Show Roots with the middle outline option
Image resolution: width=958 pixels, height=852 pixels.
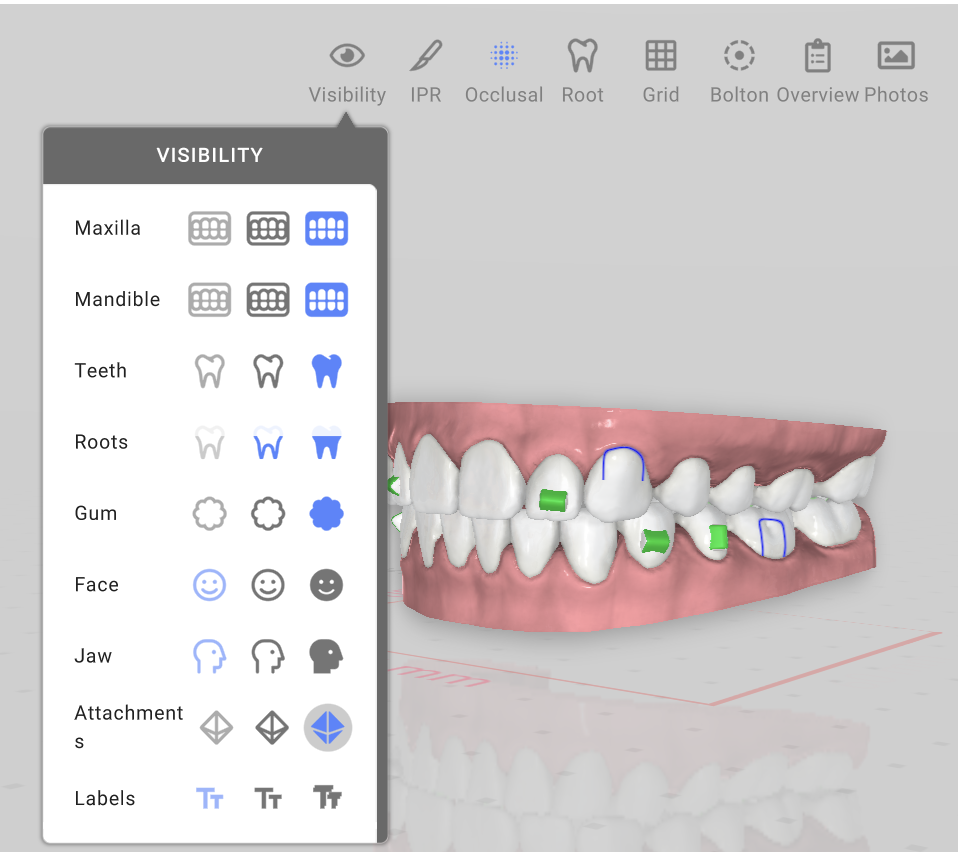tap(268, 442)
